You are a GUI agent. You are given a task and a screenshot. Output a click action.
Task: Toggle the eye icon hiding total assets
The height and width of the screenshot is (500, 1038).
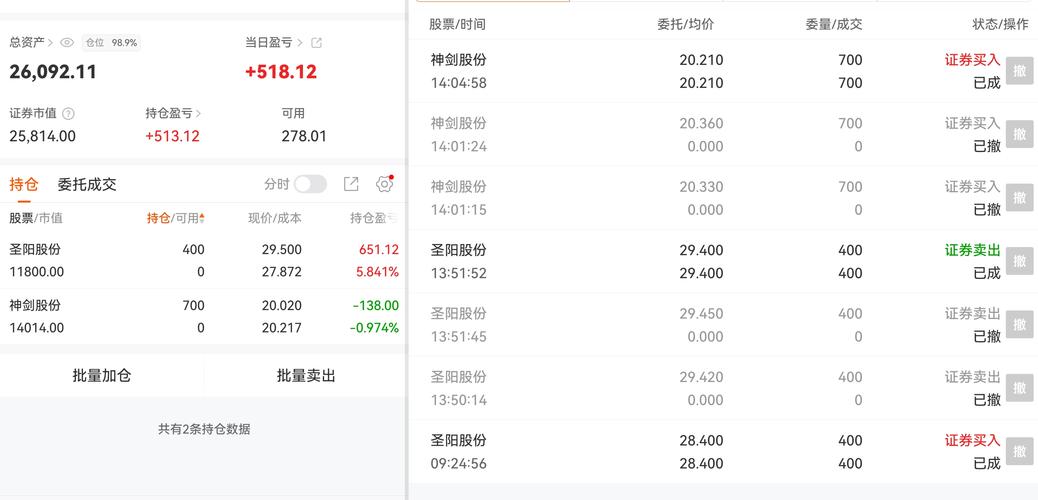pos(67,42)
